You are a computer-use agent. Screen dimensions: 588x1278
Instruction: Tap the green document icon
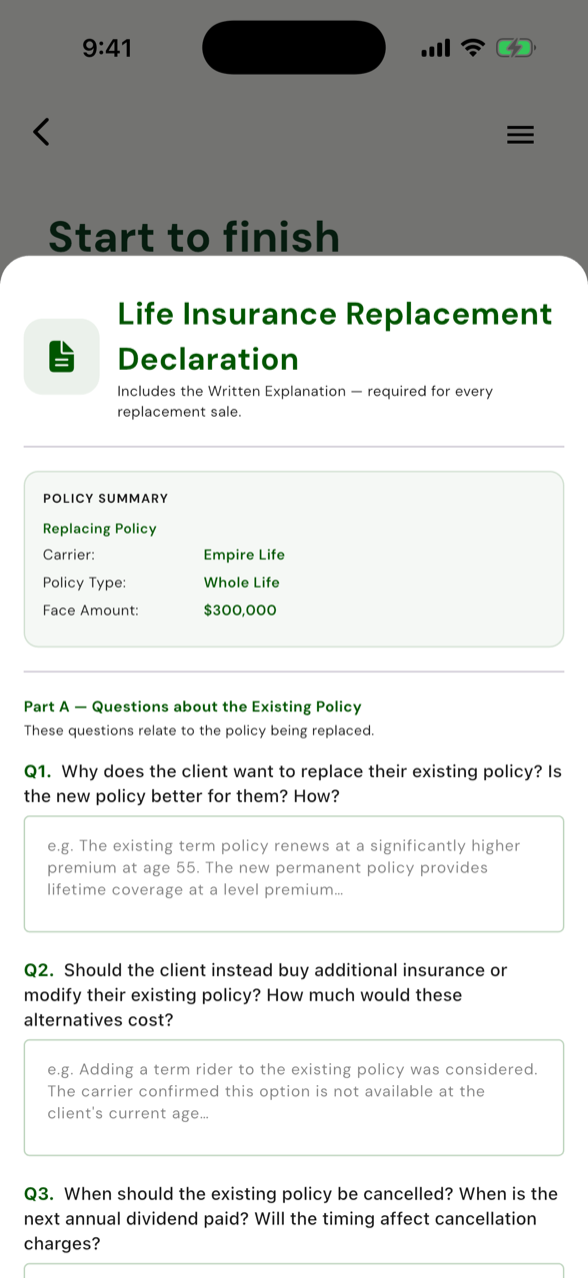click(x=62, y=356)
